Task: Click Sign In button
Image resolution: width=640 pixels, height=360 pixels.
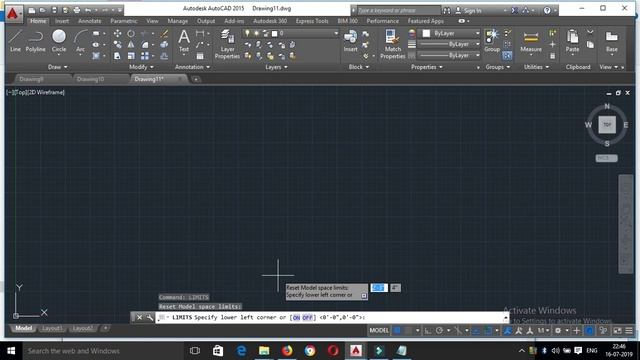Action: [x=473, y=11]
